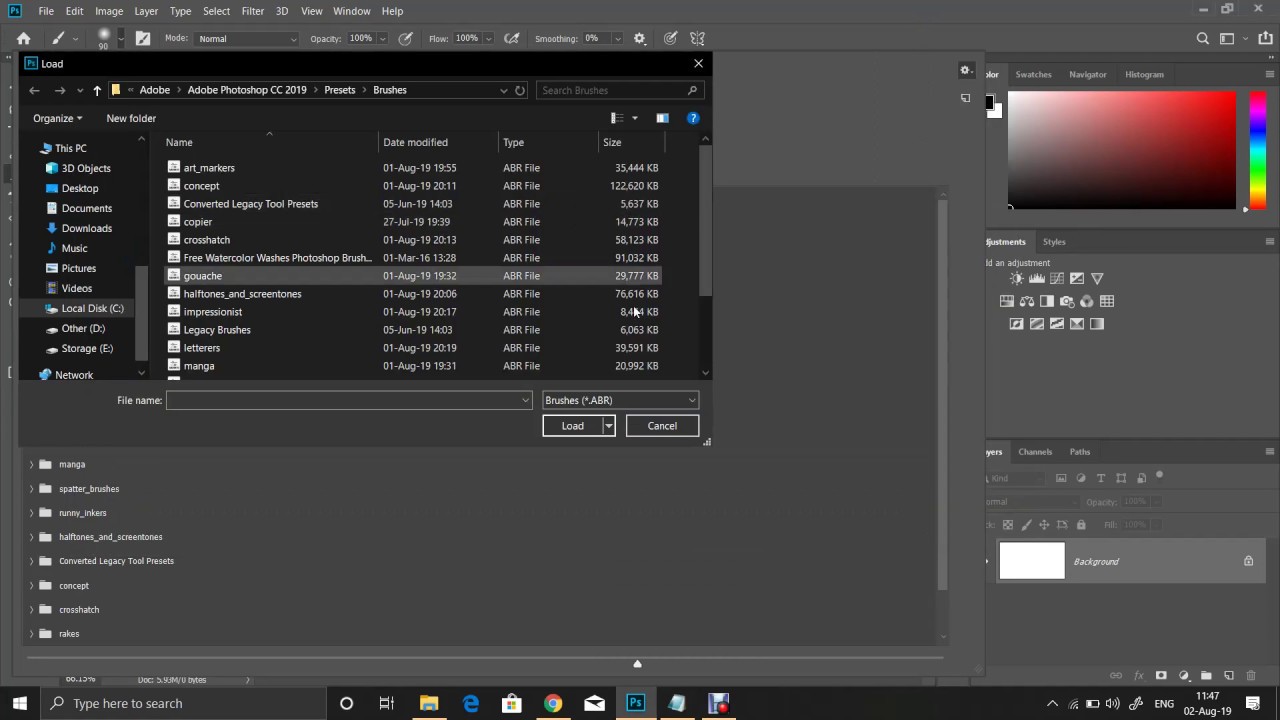The image size is (1280, 720).
Task: Create a new layer icon
Action: coord(1229,676)
